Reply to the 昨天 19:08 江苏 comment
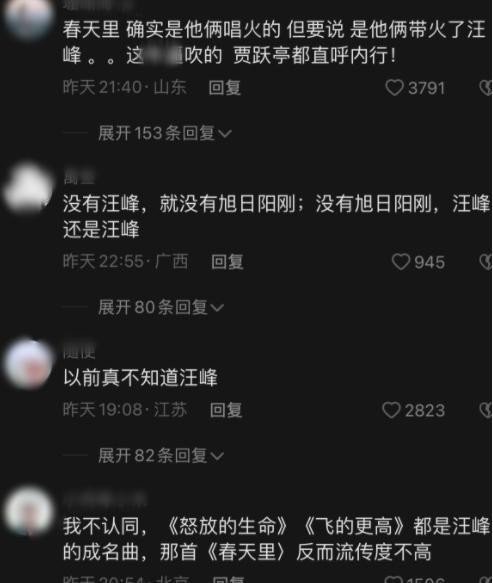The height and width of the screenshot is (583, 493). pos(226,410)
